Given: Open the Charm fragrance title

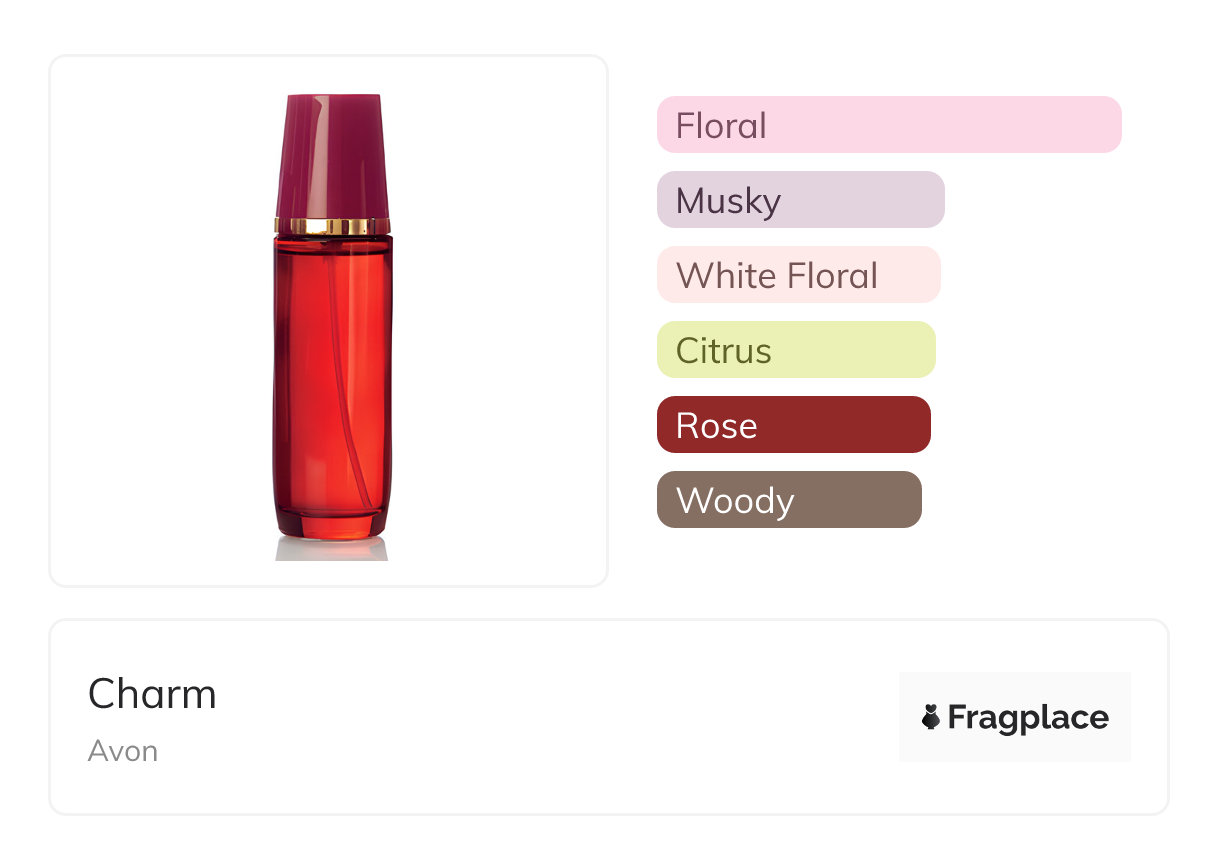Looking at the screenshot, I should pos(152,694).
